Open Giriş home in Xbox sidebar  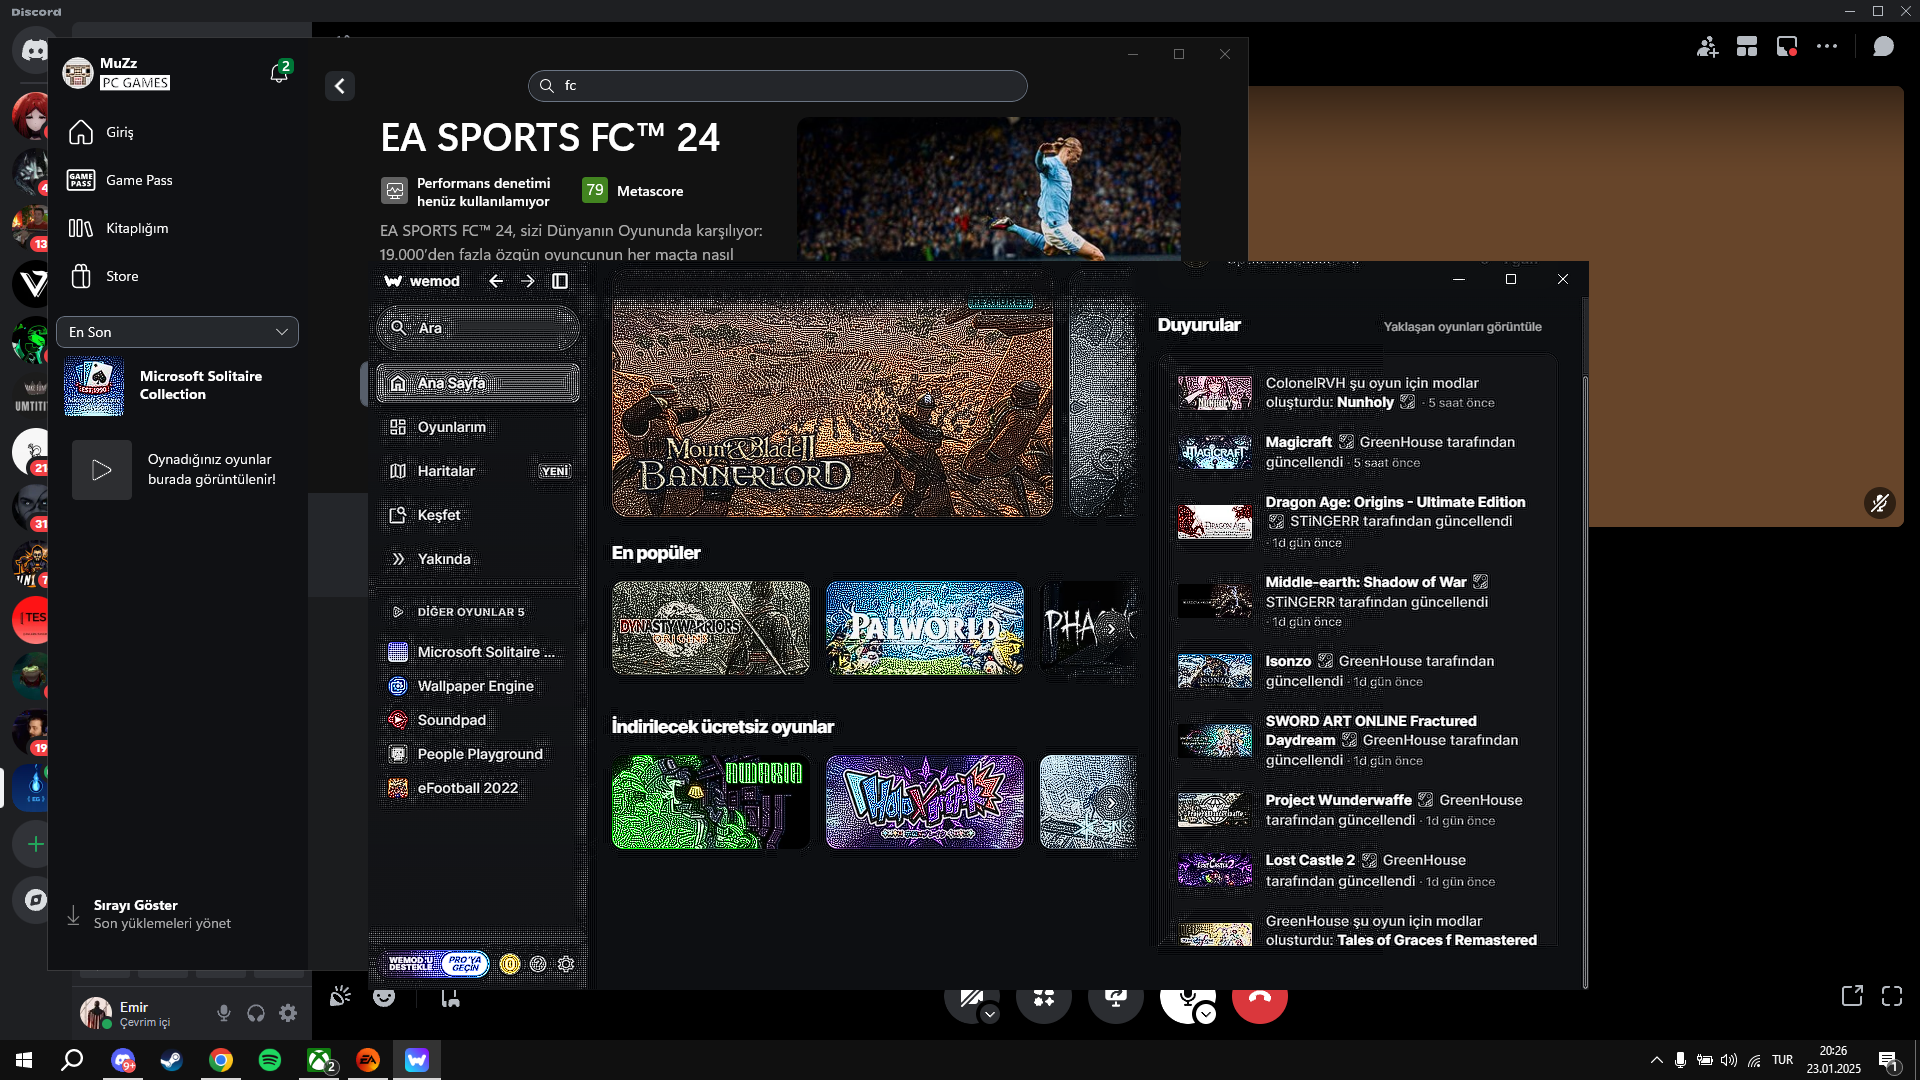[x=178, y=132]
